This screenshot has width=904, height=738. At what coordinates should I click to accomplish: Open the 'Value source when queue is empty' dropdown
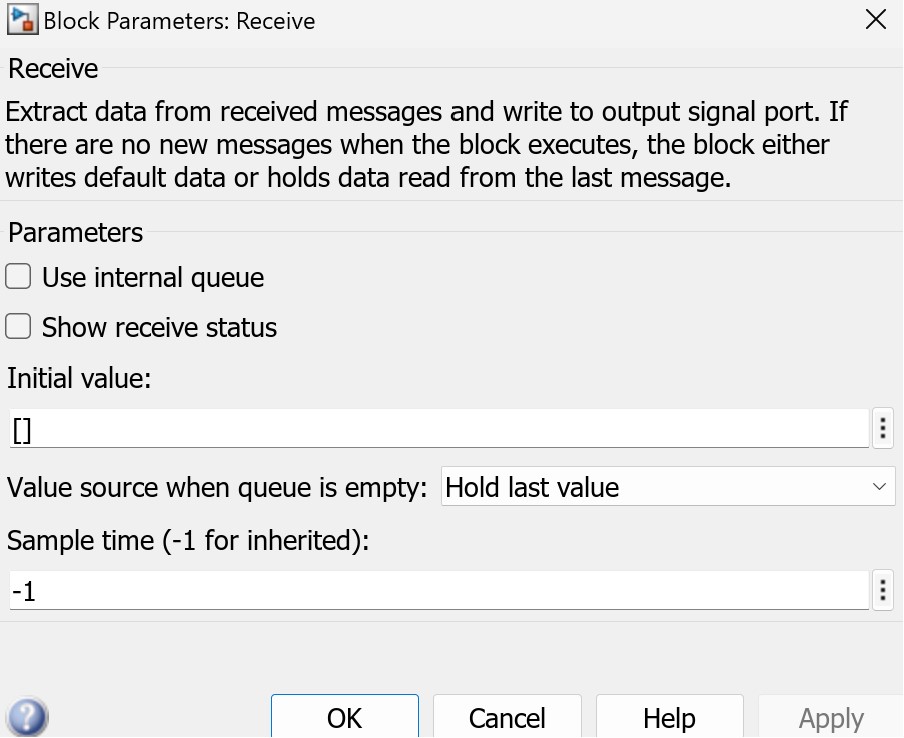point(668,487)
